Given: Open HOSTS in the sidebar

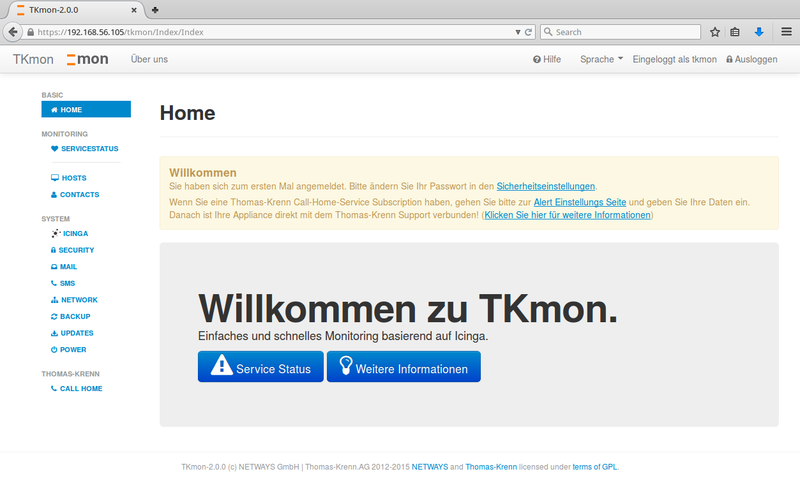Looking at the screenshot, I should [x=69, y=178].
